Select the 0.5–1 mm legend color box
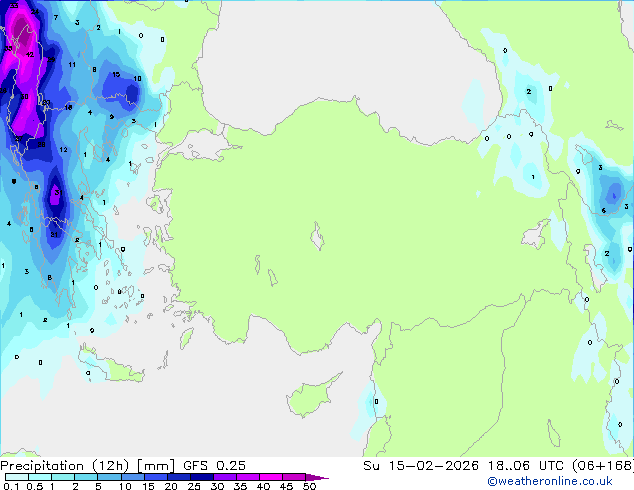This screenshot has width=634, height=490. tap(40, 477)
